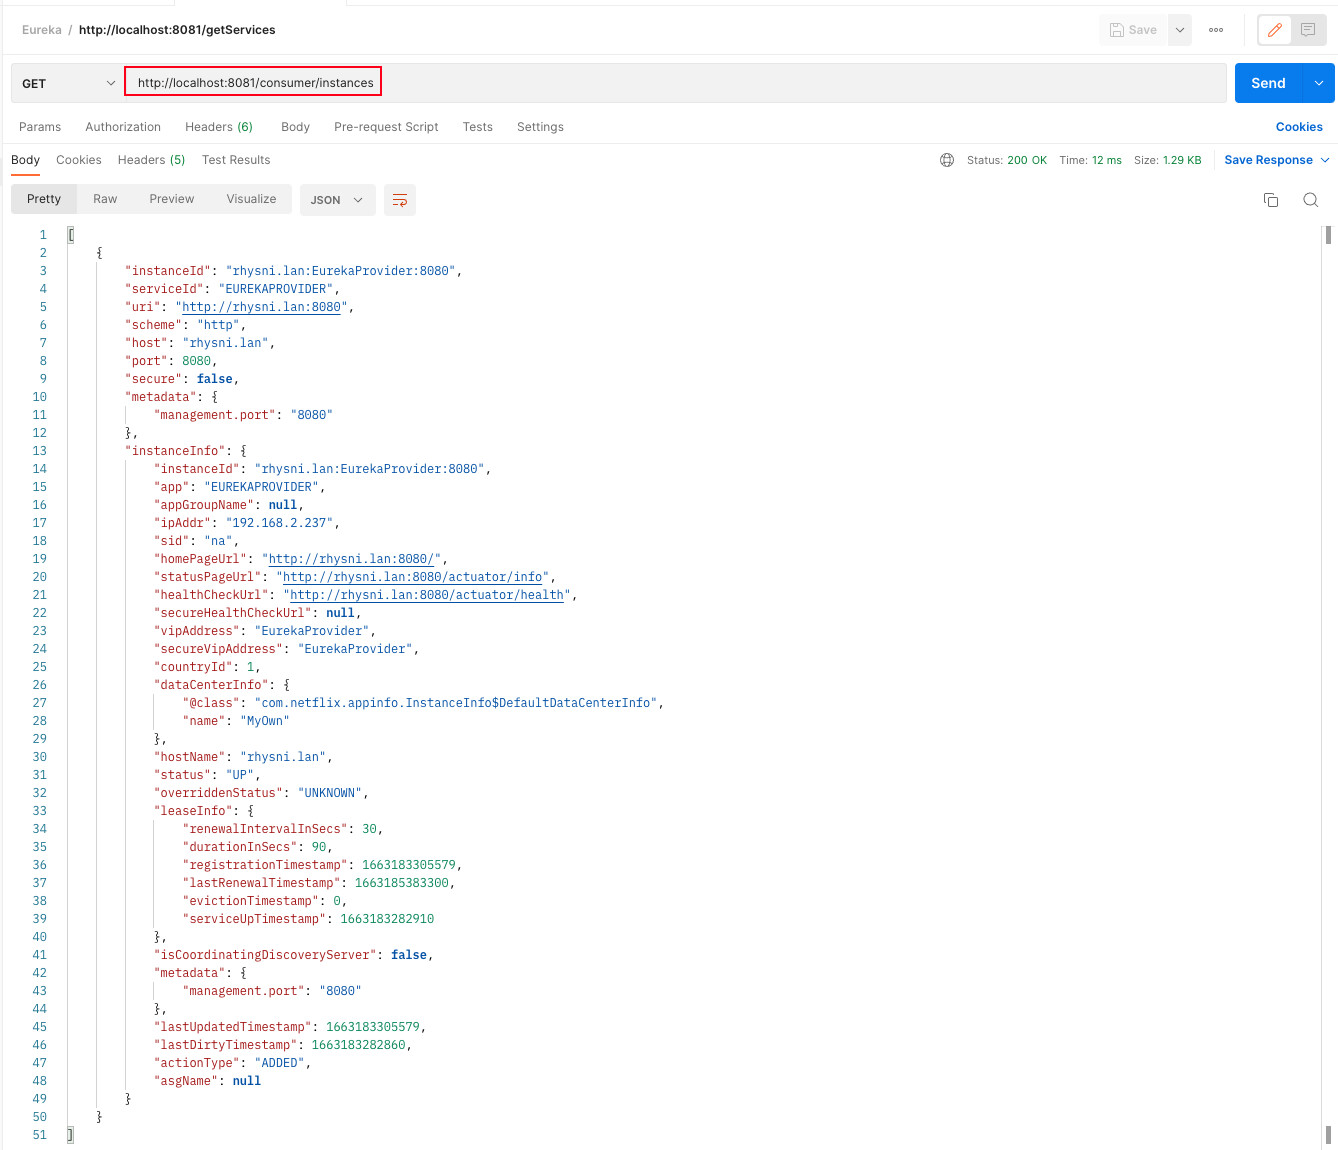Viewport: 1338px width, 1150px height.
Task: Open the JSON format dropdown
Action: click(338, 200)
